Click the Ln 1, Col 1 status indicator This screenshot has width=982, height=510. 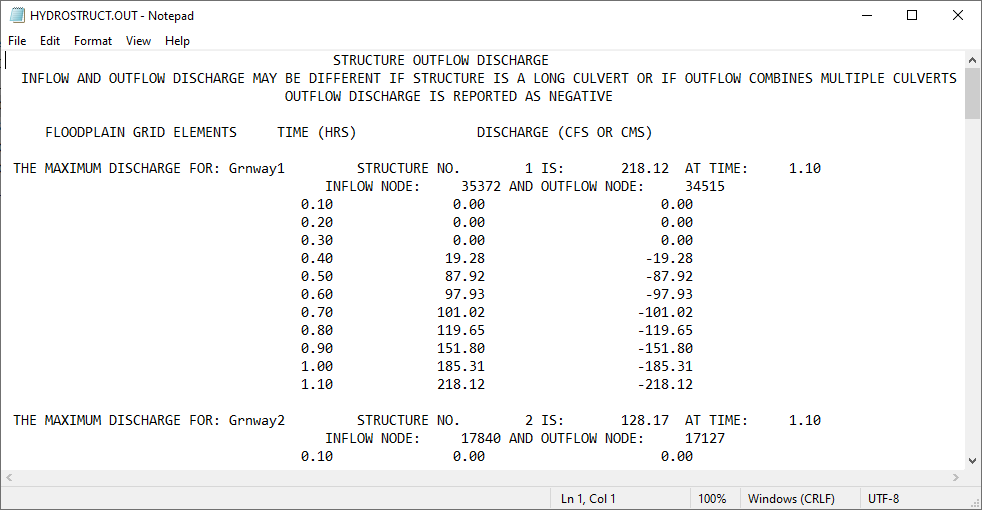click(588, 498)
